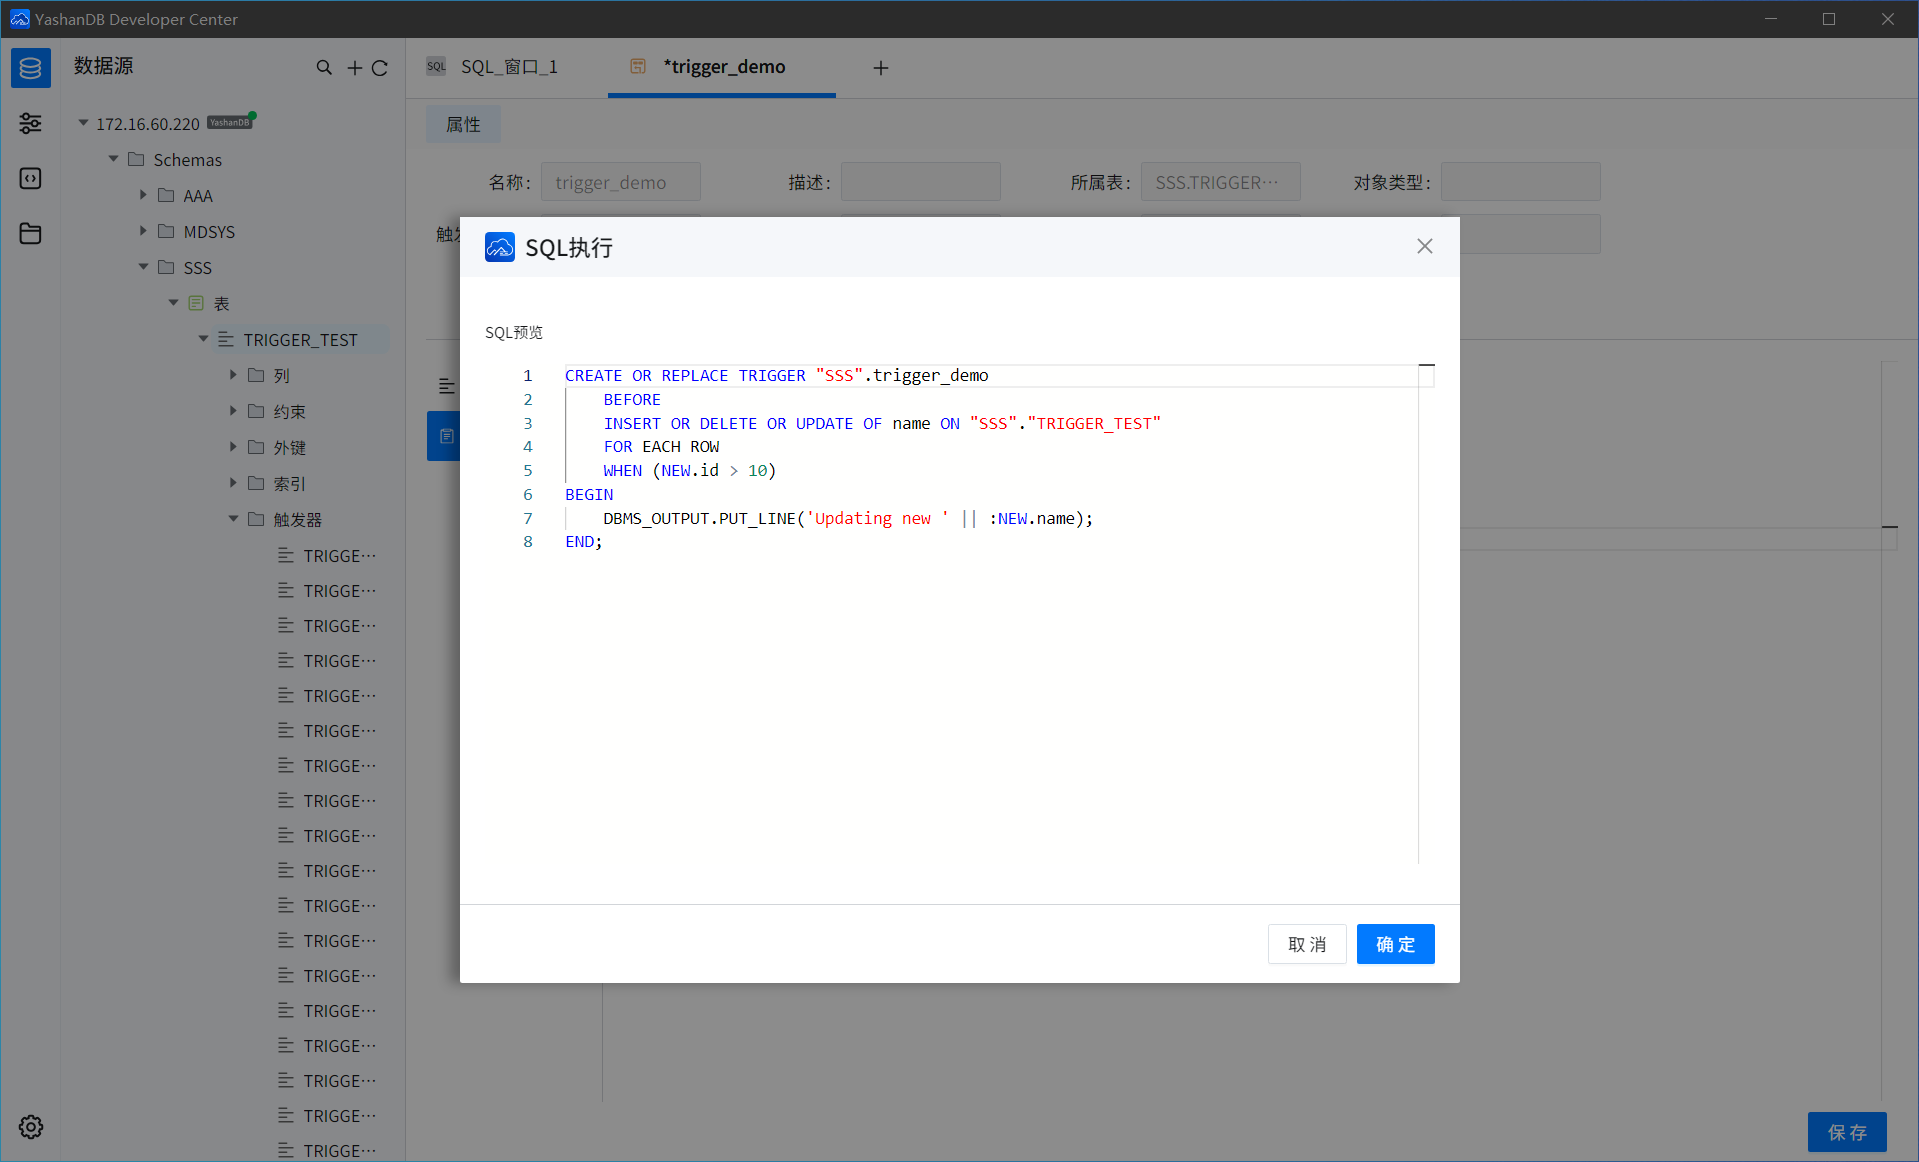Close the SQL执行 dialog with X
This screenshot has width=1919, height=1162.
coord(1424,246)
